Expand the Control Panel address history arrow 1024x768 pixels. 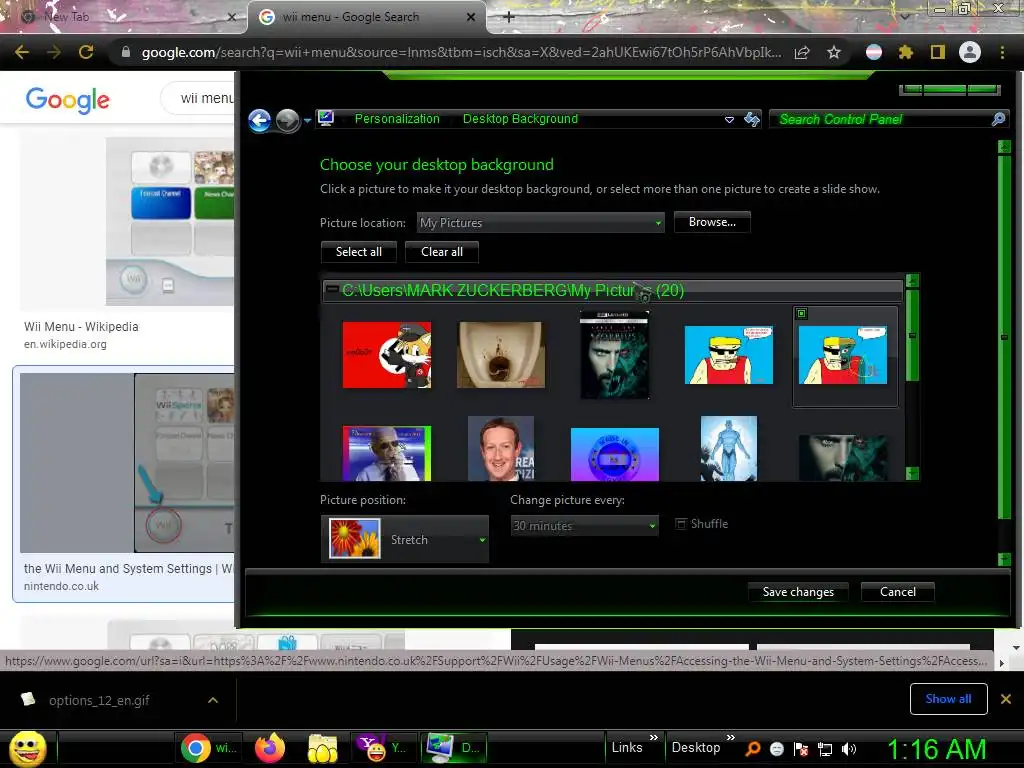[729, 120]
